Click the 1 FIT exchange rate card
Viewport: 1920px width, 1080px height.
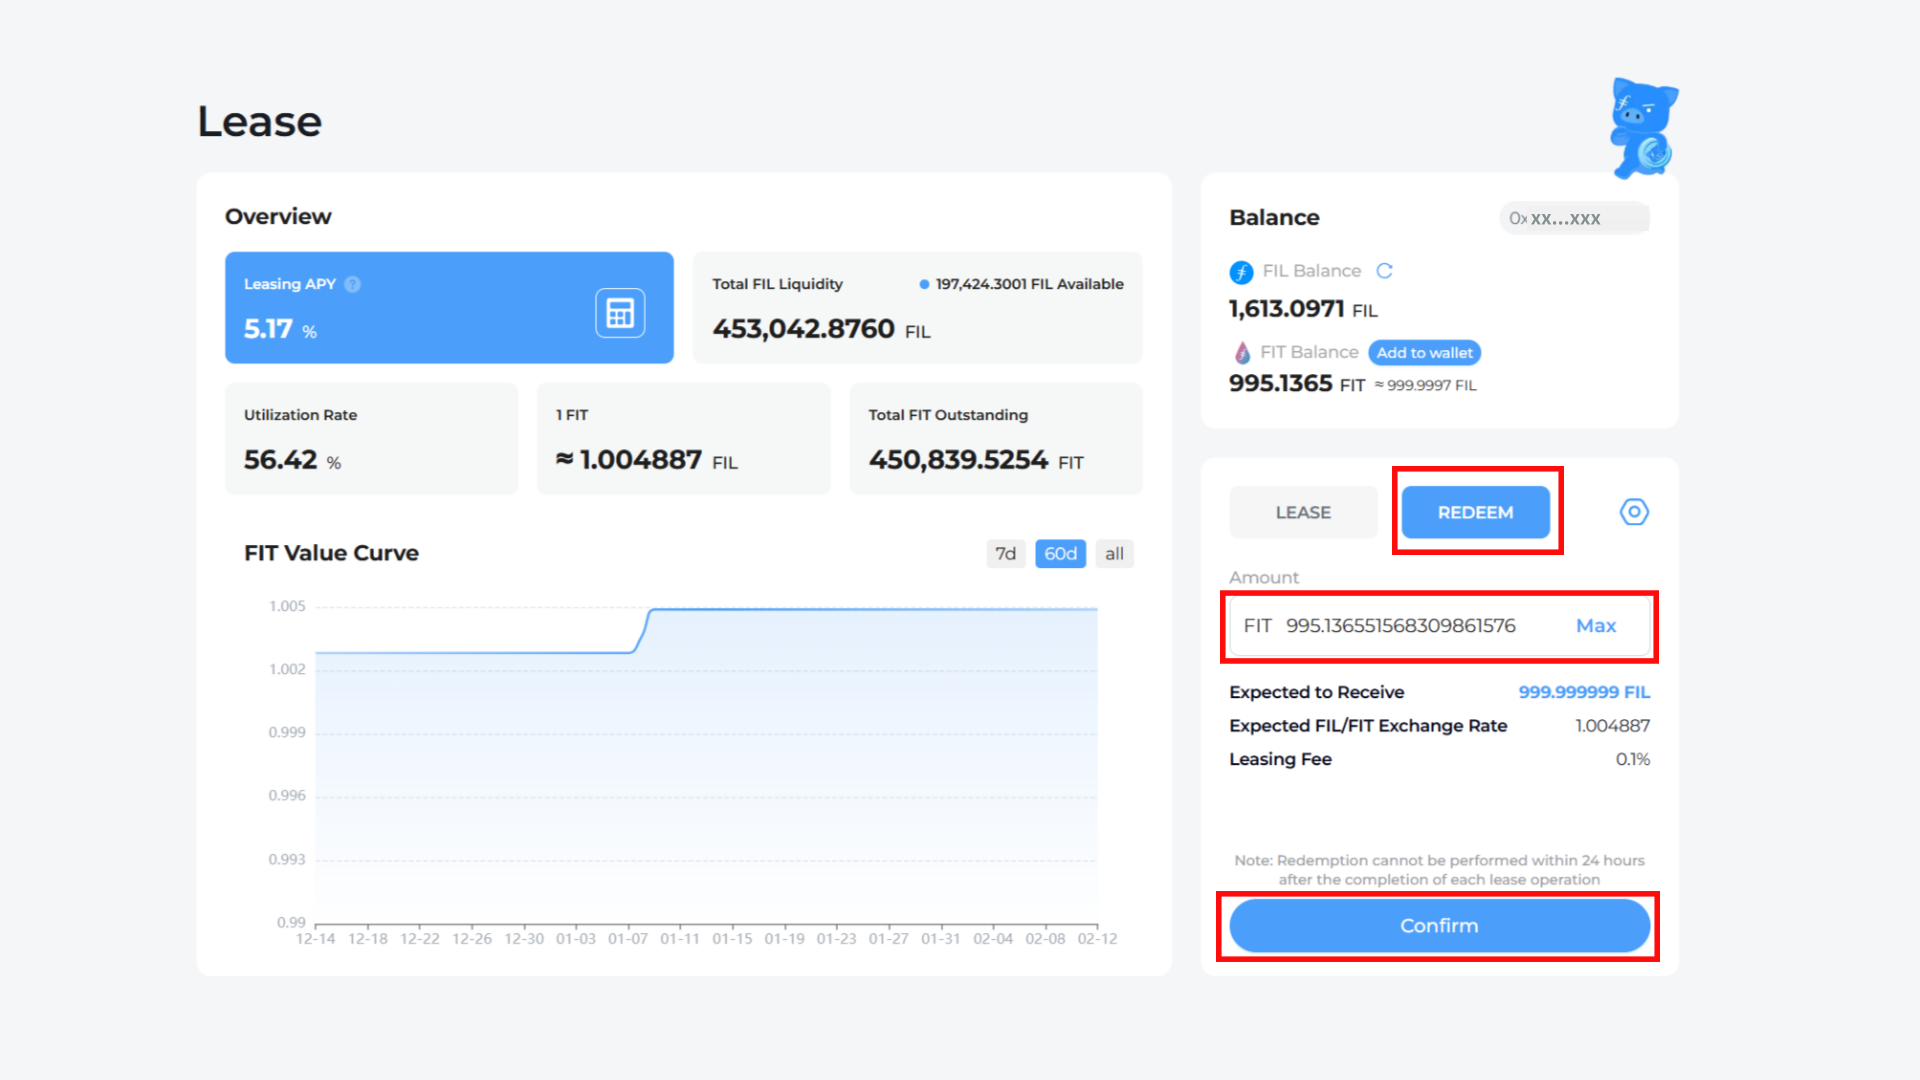(683, 439)
